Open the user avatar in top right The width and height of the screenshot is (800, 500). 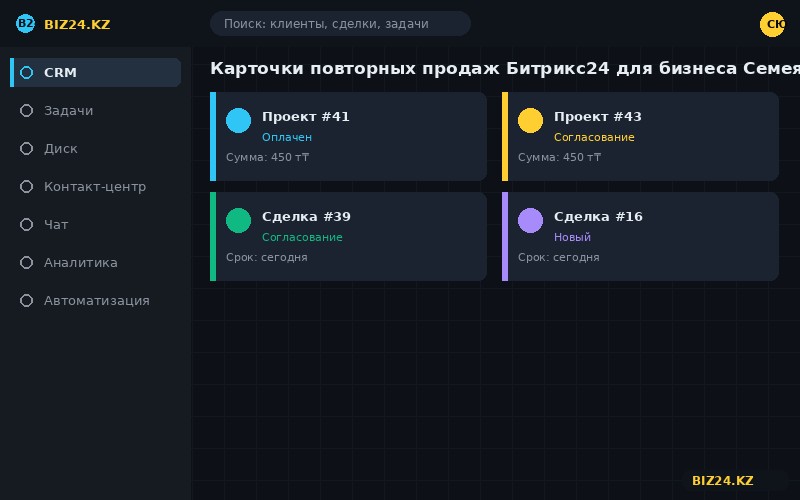pyautogui.click(x=772, y=24)
